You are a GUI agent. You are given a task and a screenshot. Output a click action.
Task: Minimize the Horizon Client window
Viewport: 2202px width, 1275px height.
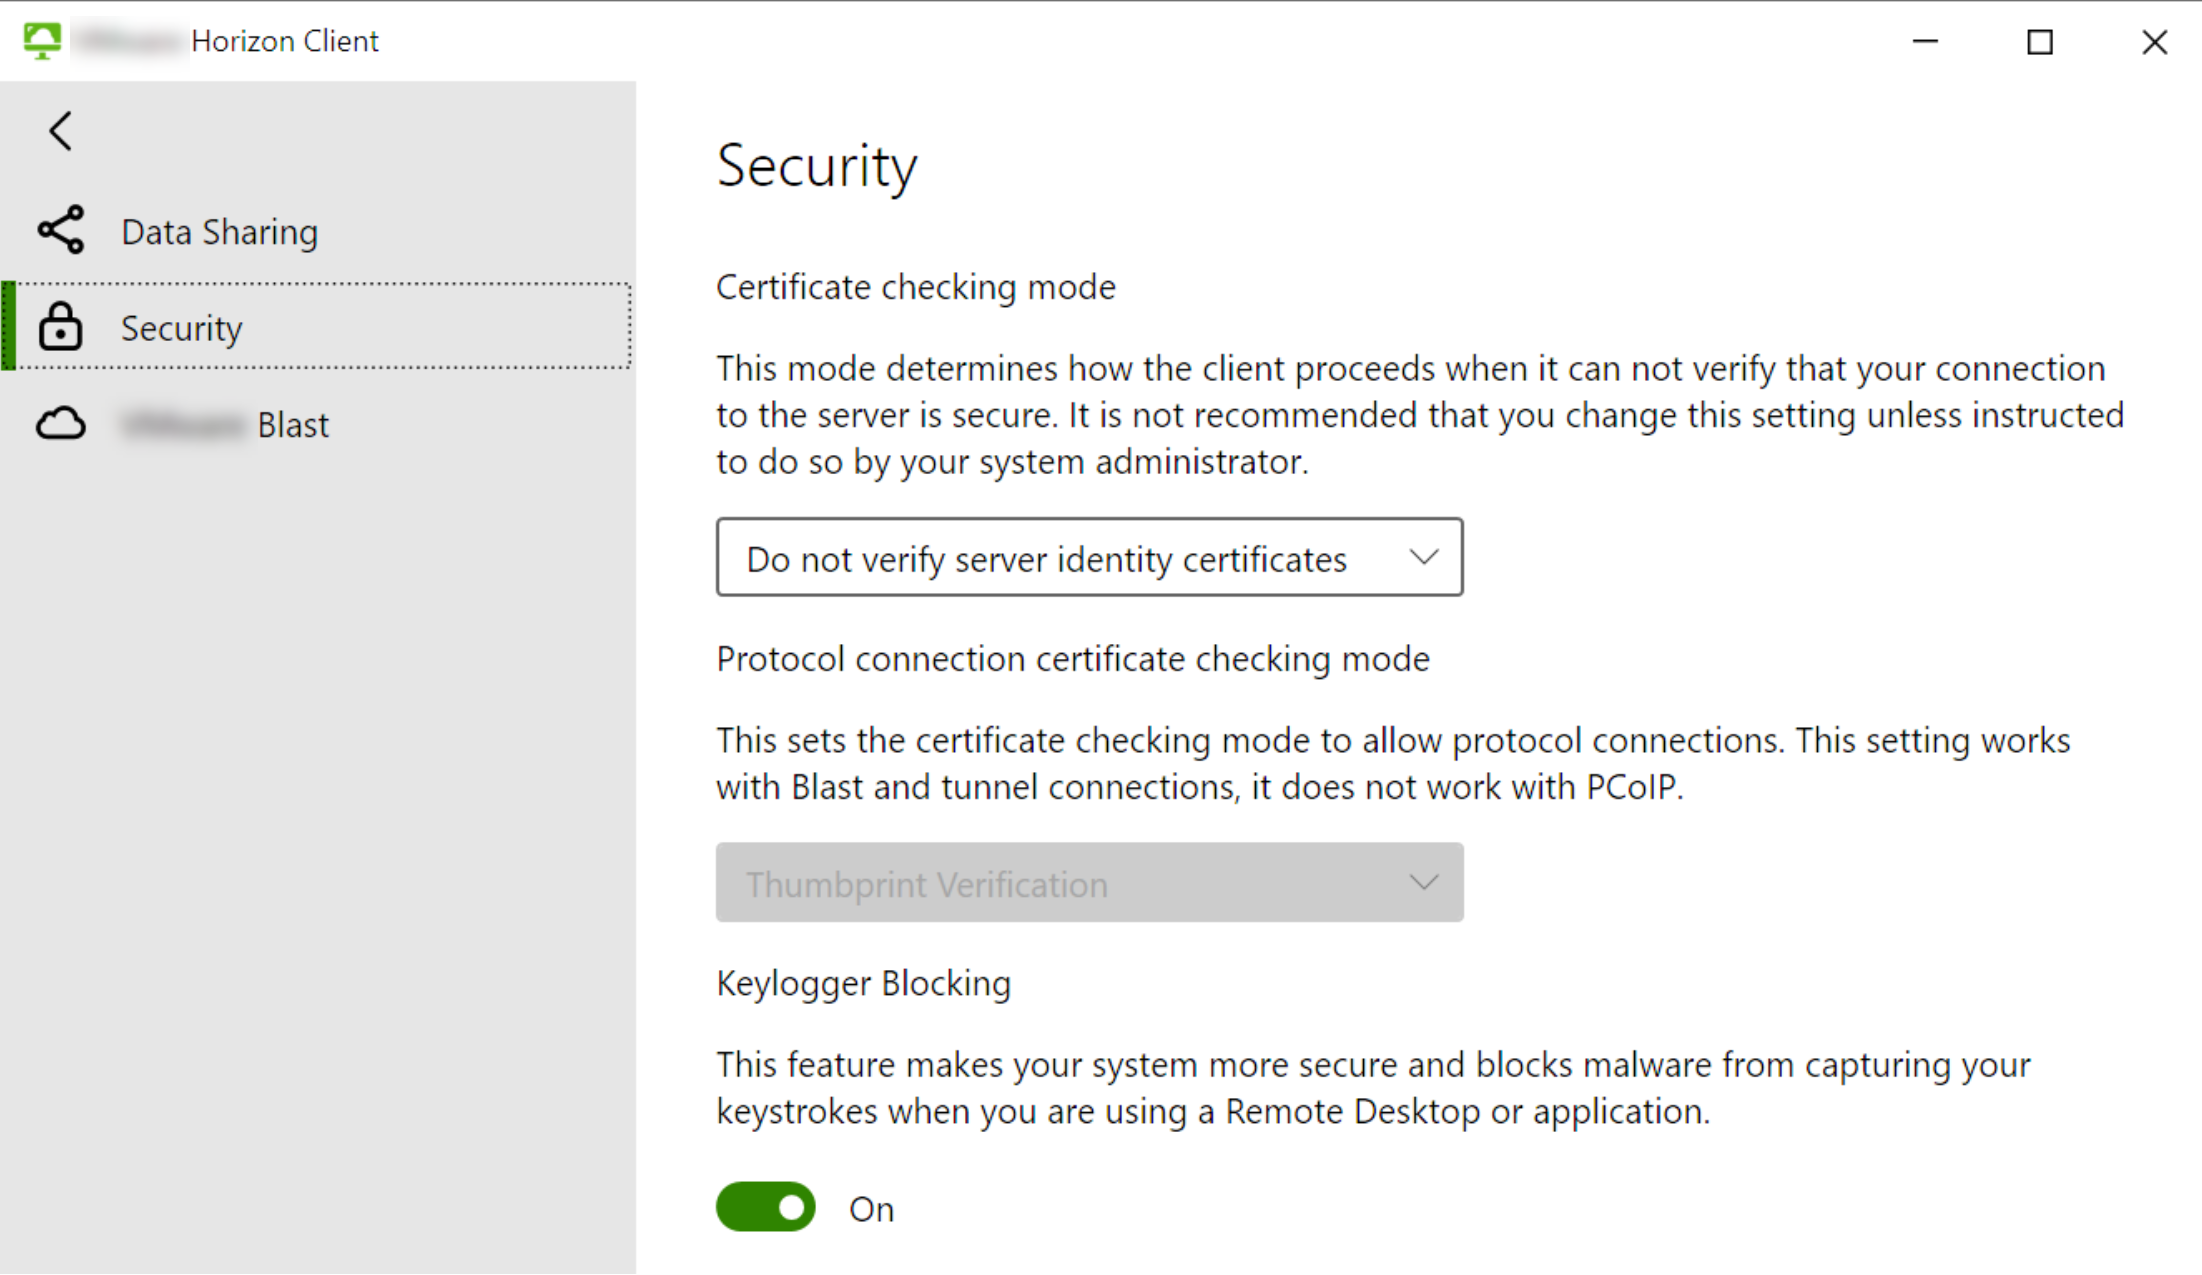(x=1925, y=41)
